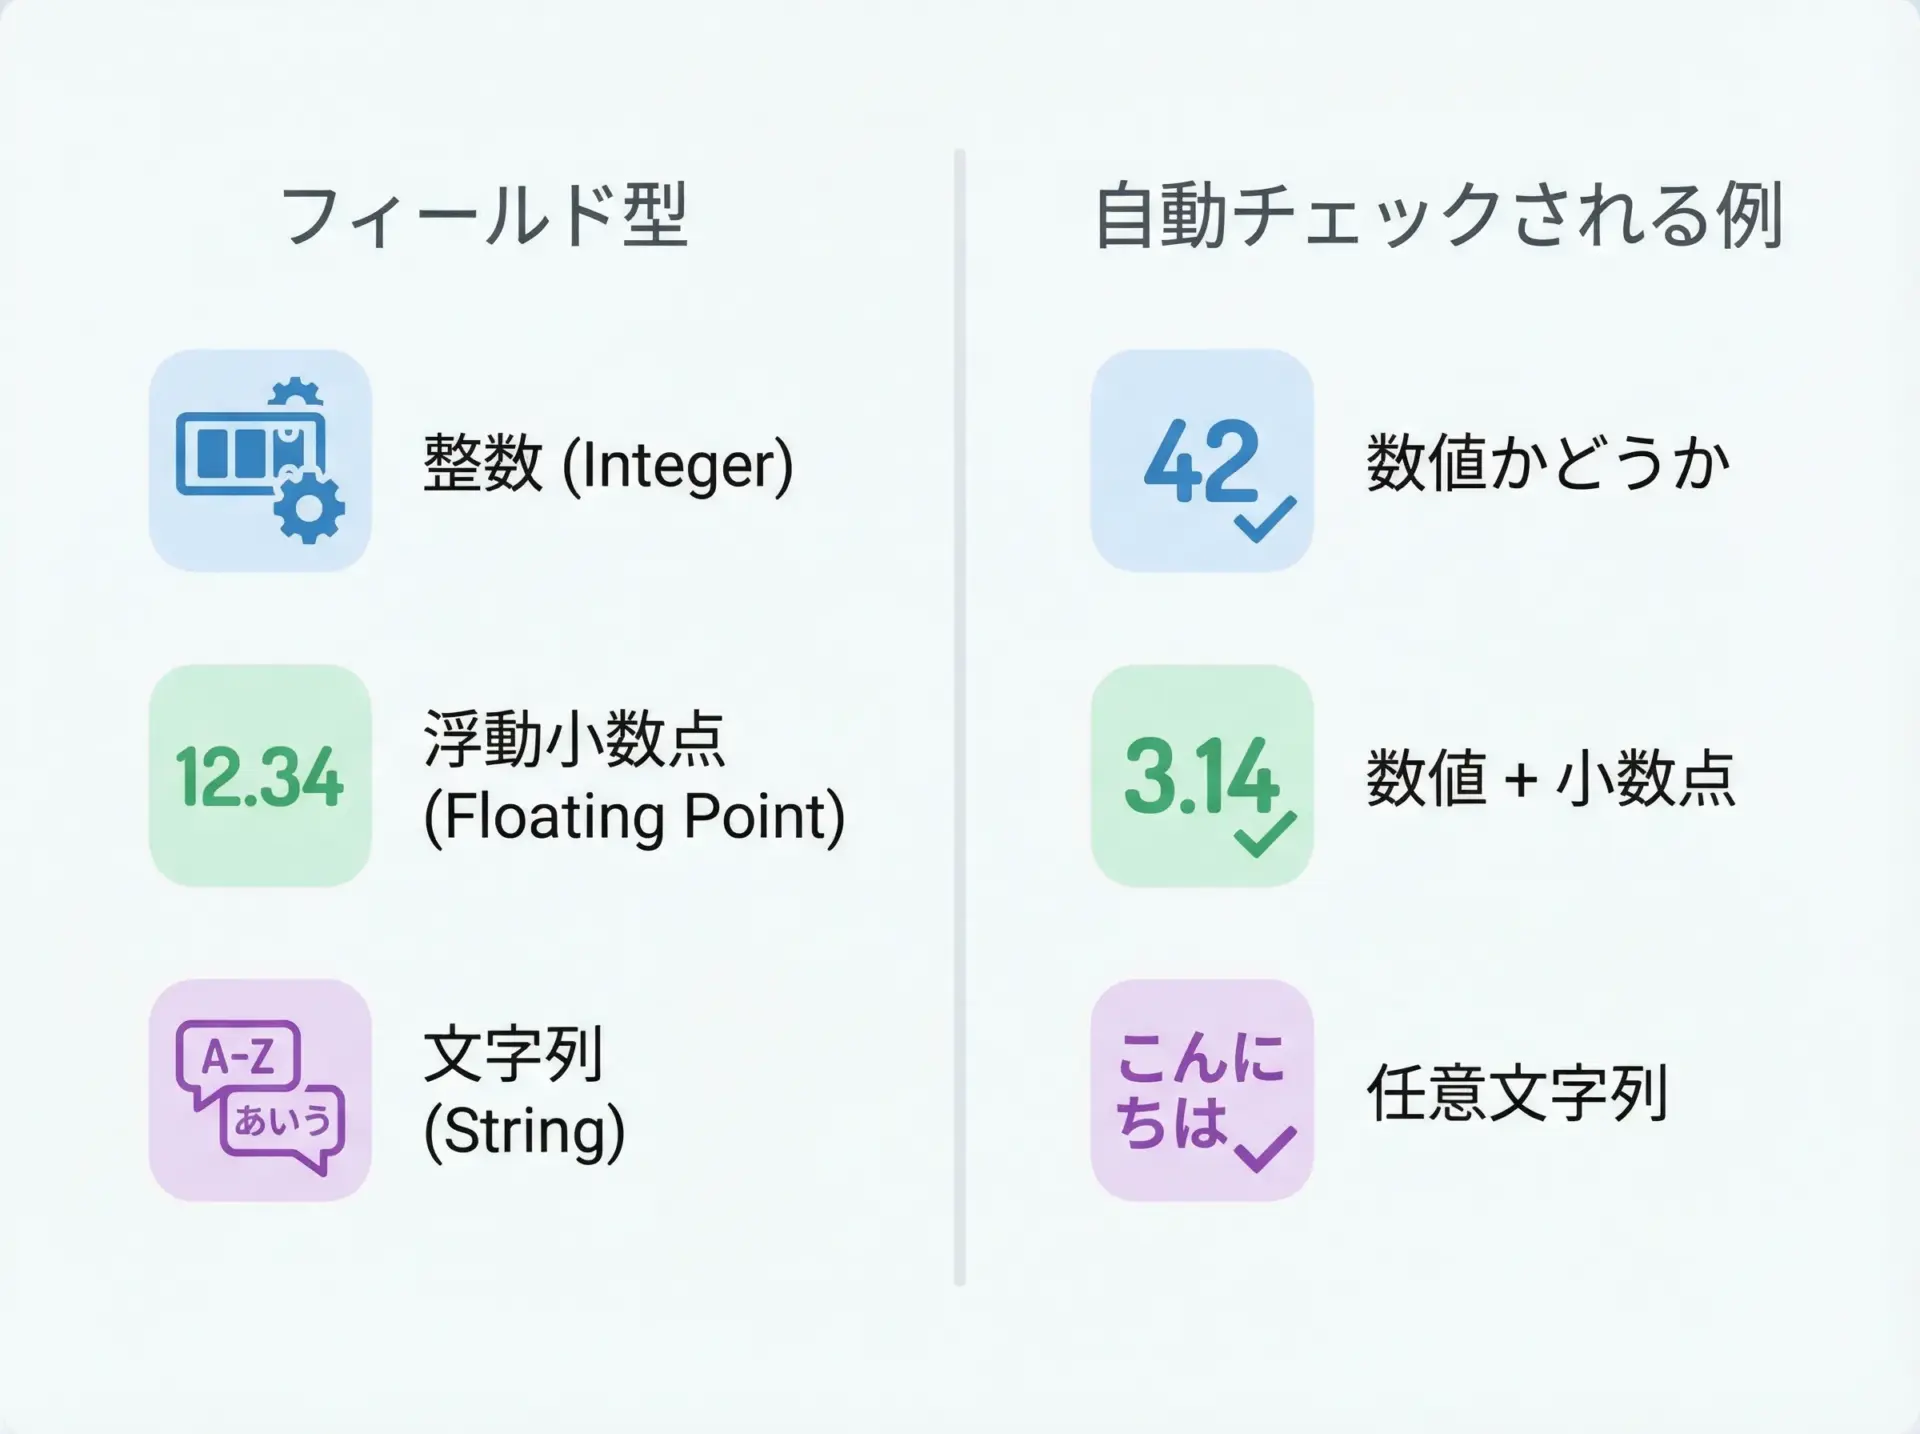Click the purple こんにちは icon
Viewport: 1920px width, 1434px height.
click(1200, 1088)
